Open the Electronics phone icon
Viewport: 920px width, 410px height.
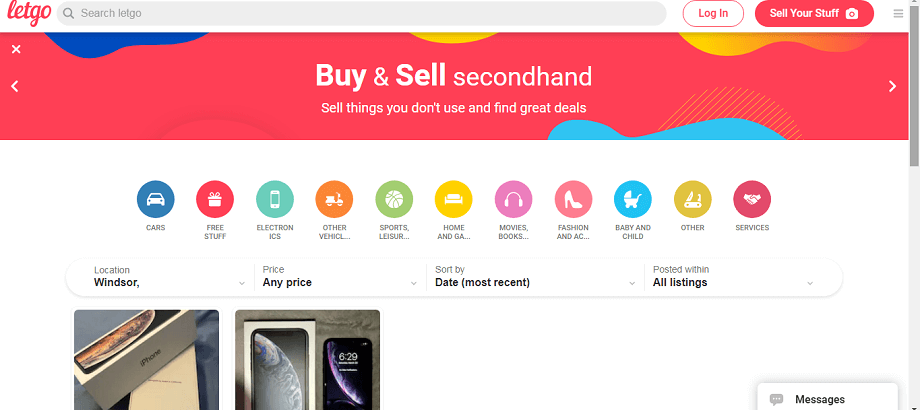(x=275, y=199)
